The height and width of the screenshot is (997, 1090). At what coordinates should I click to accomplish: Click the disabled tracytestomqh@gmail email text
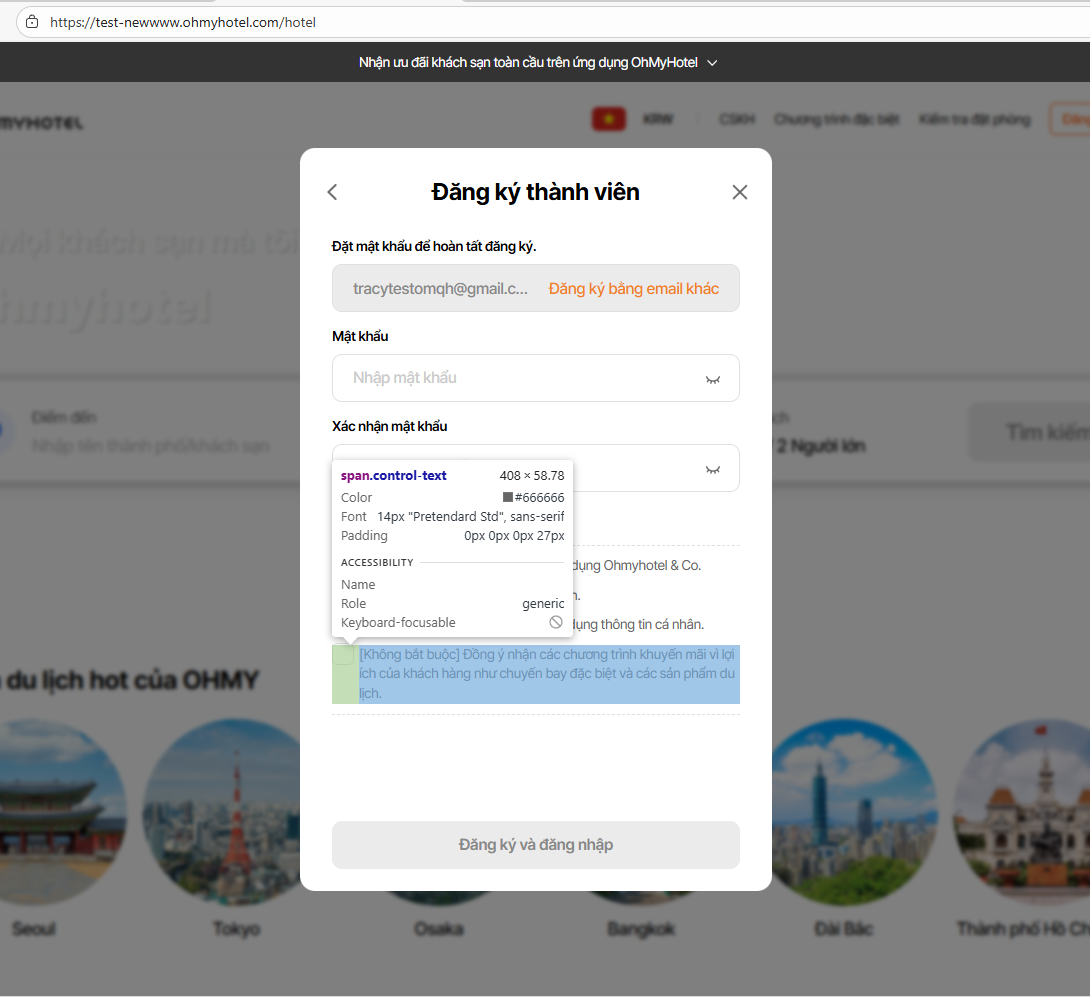[x=440, y=289]
